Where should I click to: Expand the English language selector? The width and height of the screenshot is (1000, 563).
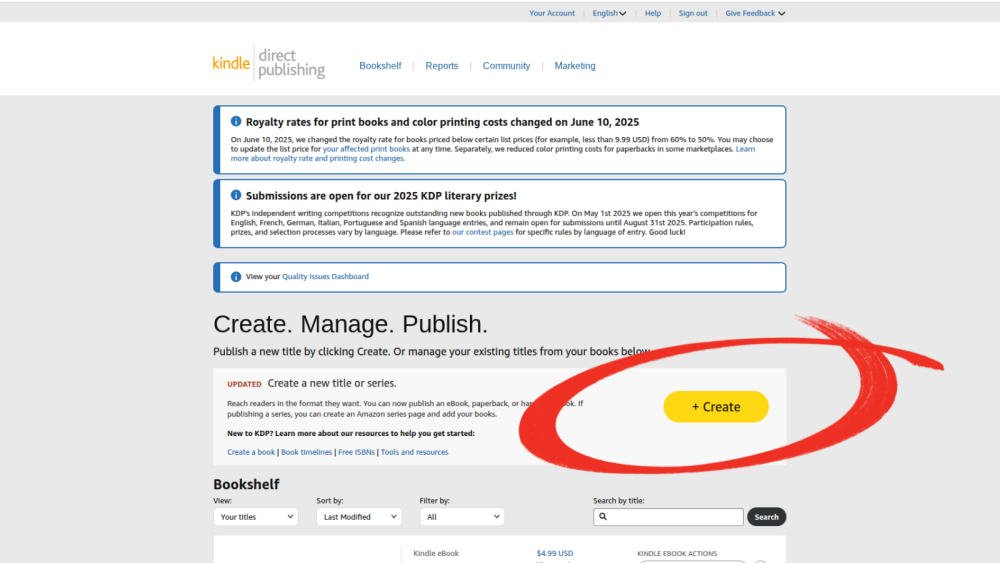[x=609, y=13]
